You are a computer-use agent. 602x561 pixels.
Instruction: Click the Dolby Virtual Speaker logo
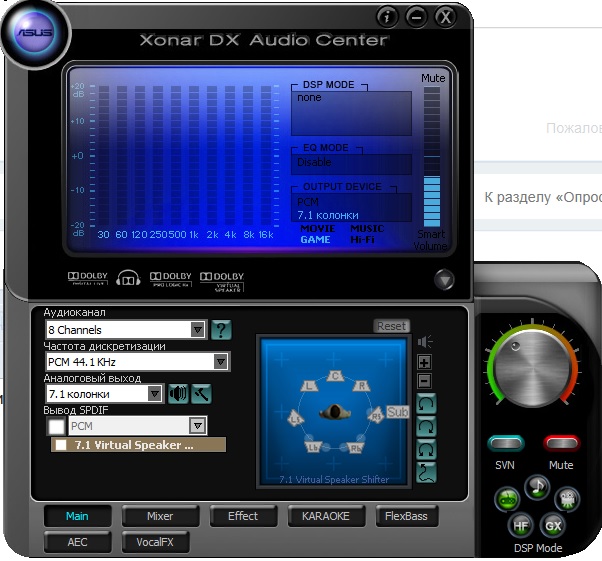coord(222,282)
